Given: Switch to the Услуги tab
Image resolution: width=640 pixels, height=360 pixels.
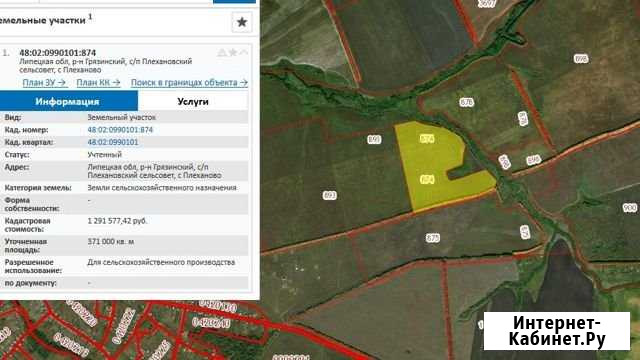Looking at the screenshot, I should tap(193, 101).
